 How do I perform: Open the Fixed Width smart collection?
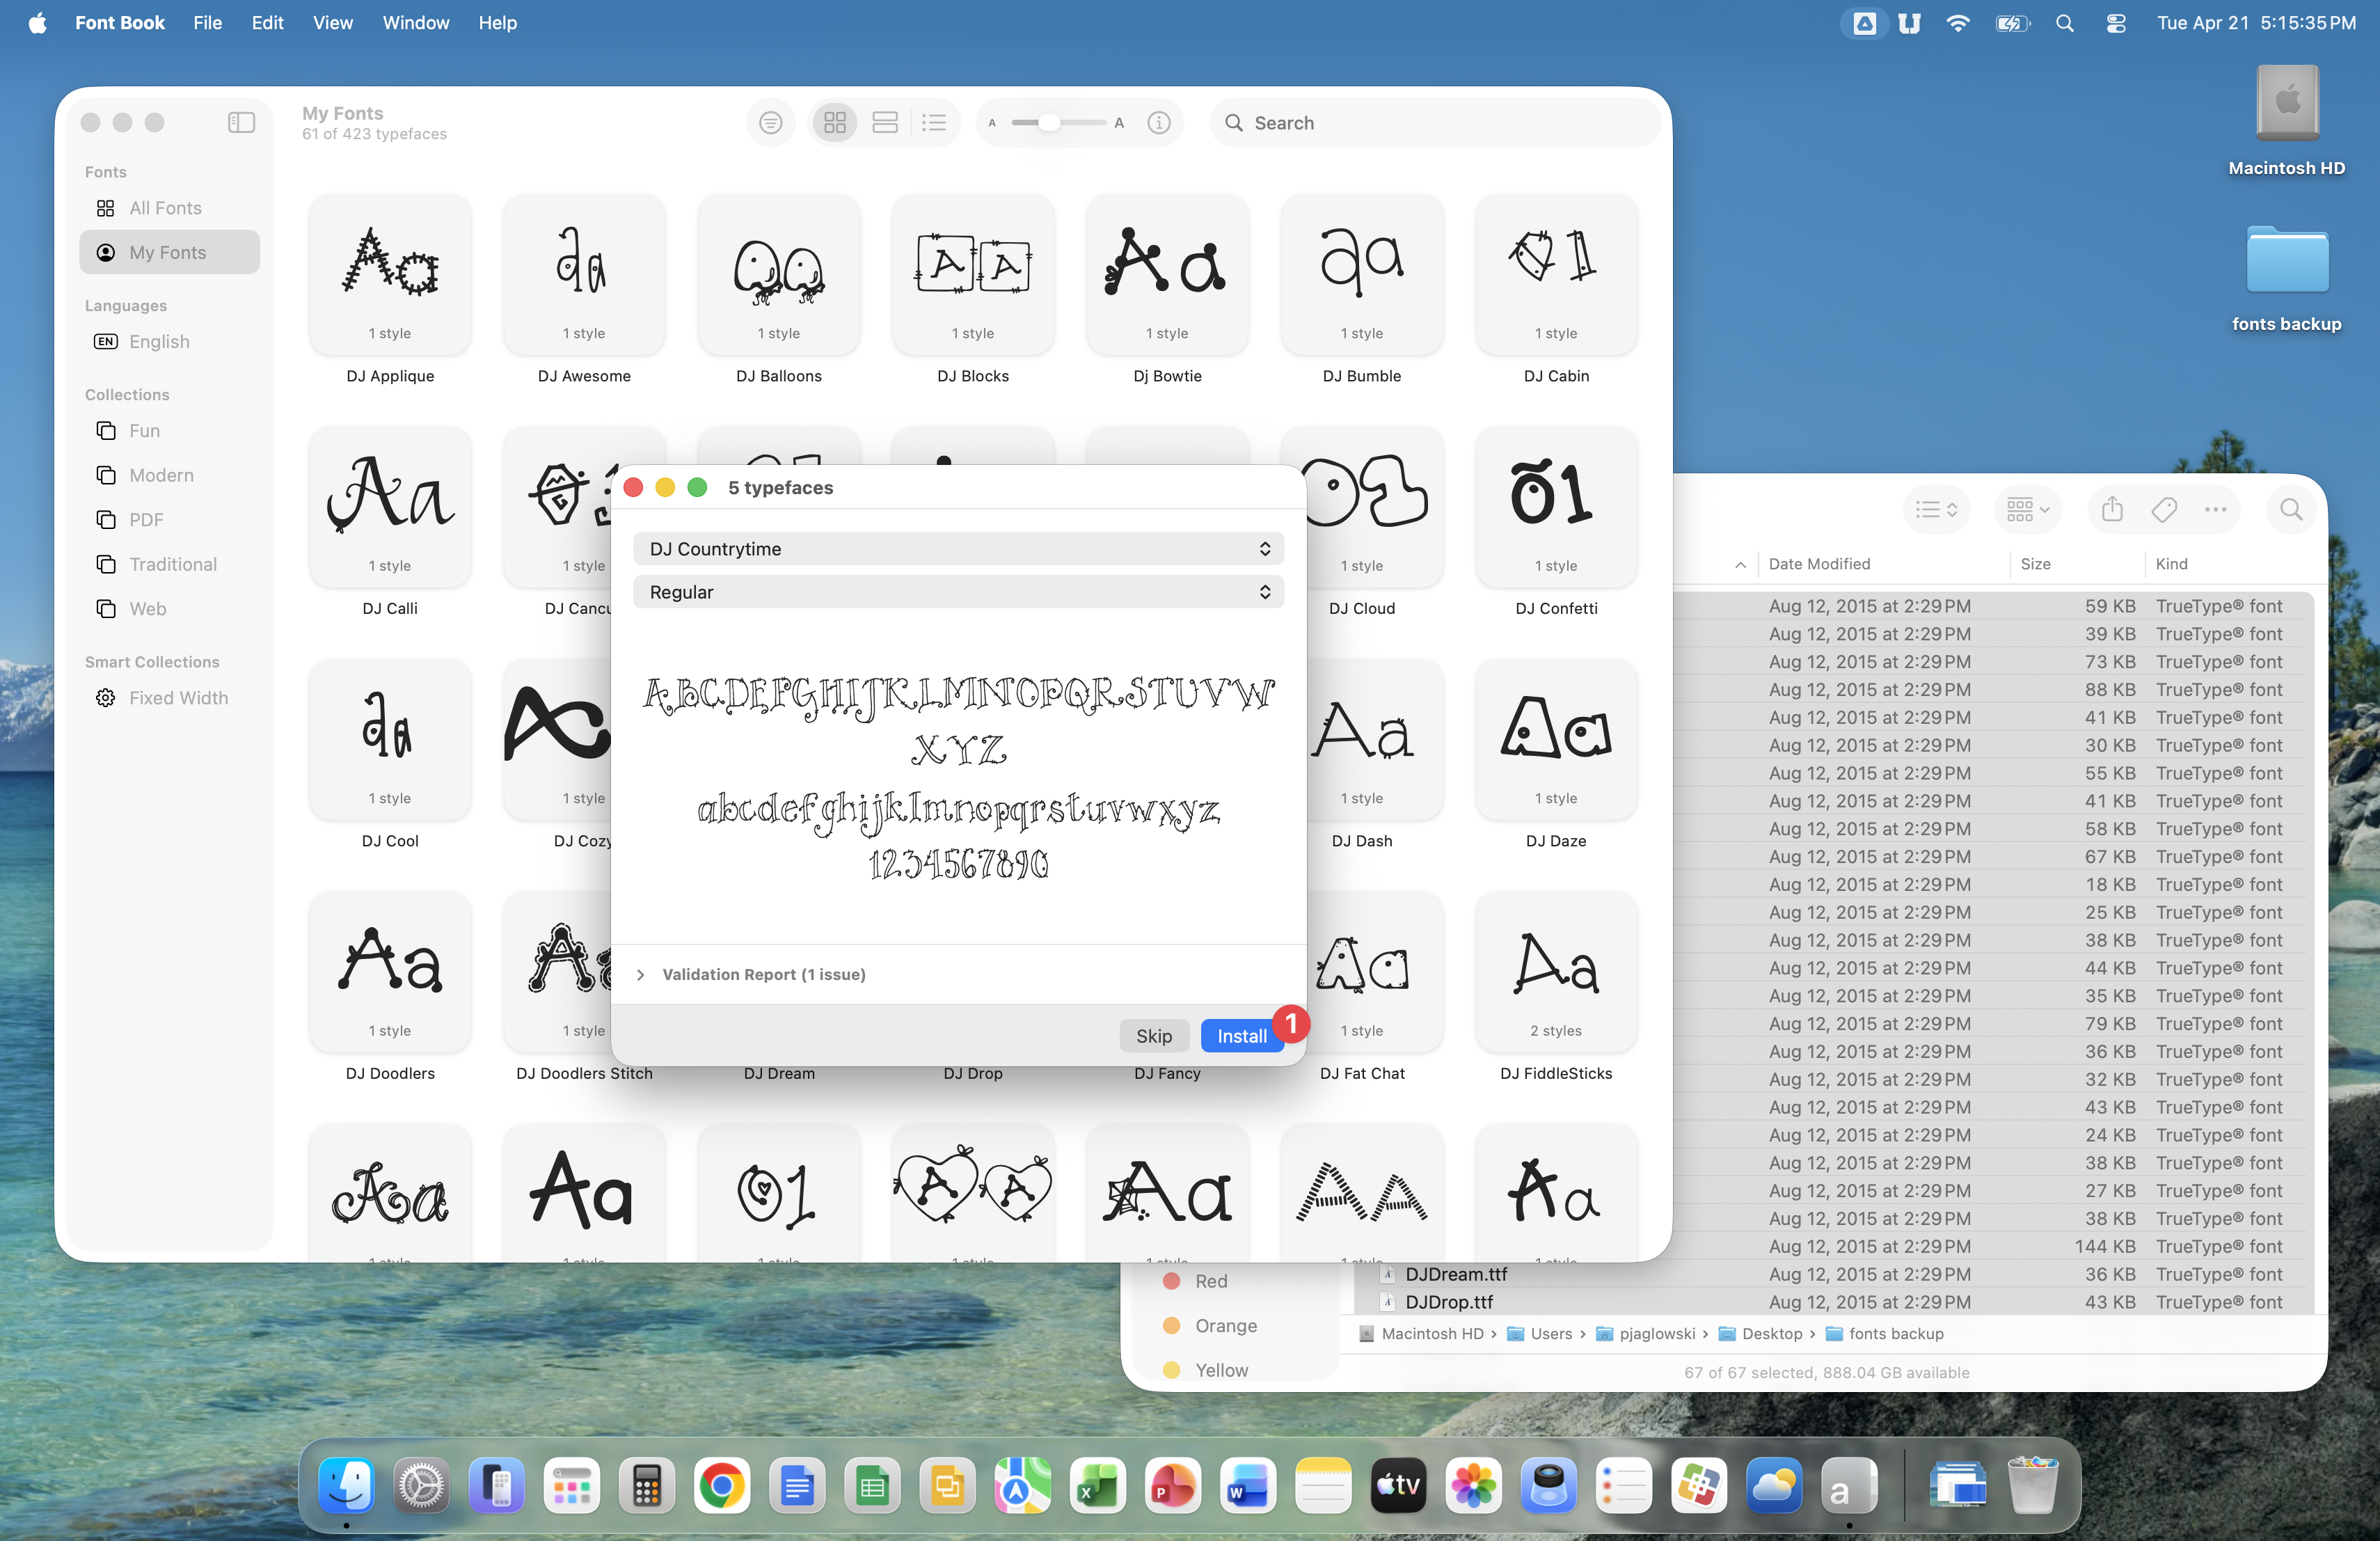[x=178, y=697]
